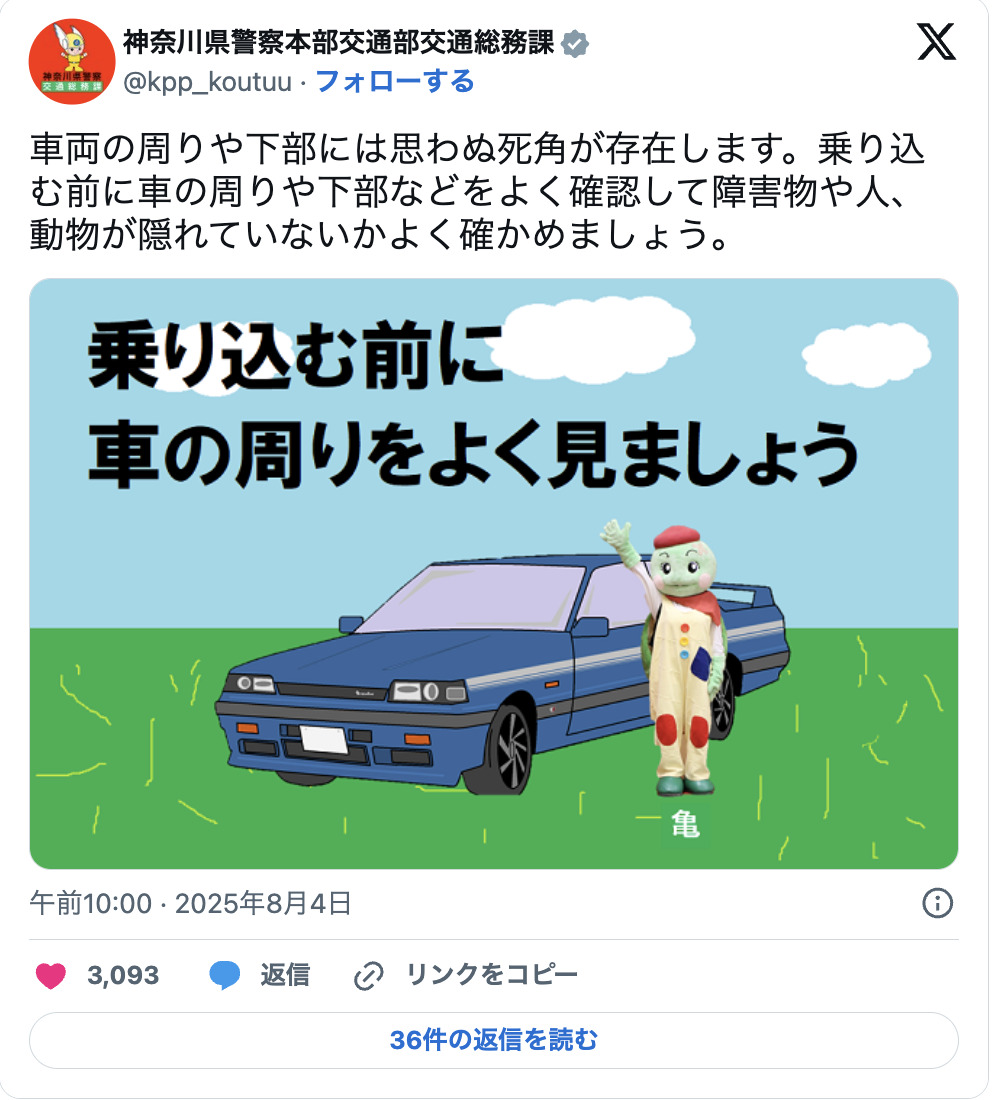This screenshot has height=1100, width=996.
Task: Click the chain link copy icon
Action: coord(368,976)
